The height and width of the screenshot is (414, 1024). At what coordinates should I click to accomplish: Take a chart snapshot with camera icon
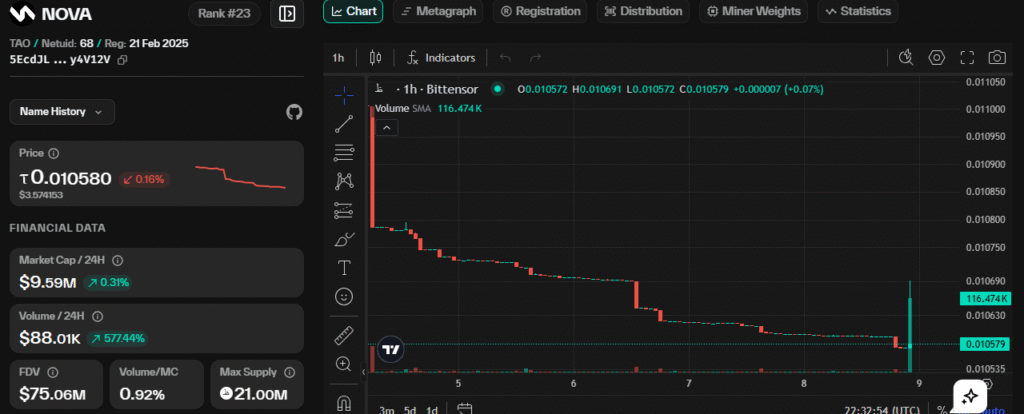point(996,58)
